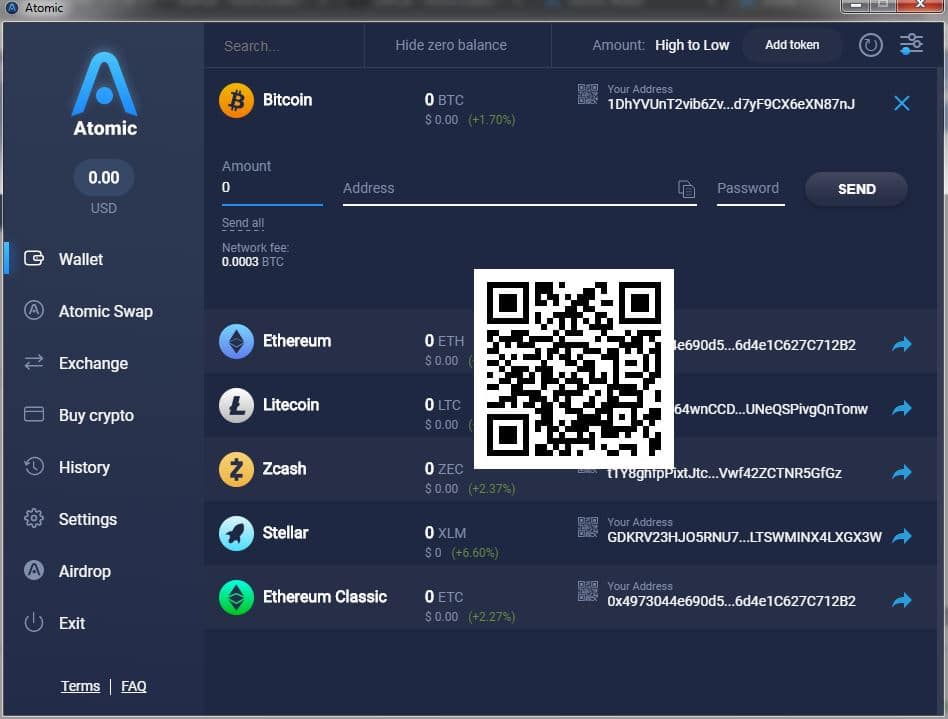Click the Exchange arrows icon
This screenshot has width=948, height=719.
pyautogui.click(x=34, y=362)
